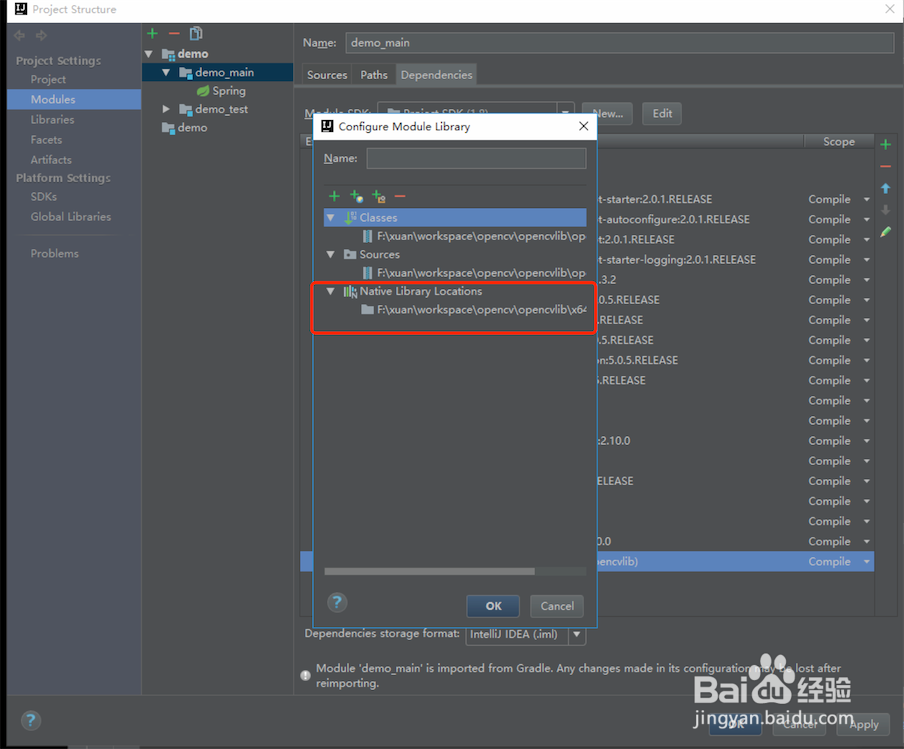Click the green add module icon

152,33
